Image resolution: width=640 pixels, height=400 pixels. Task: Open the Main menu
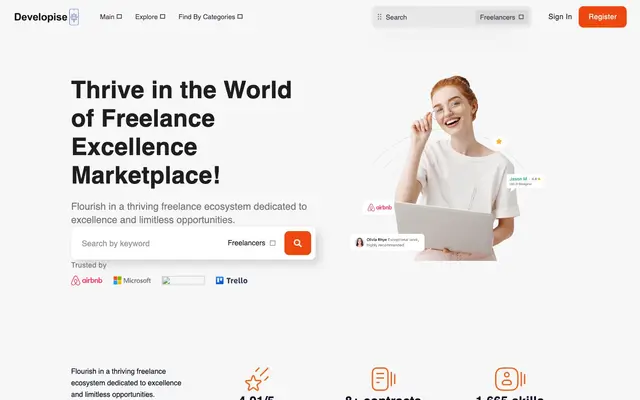(x=111, y=17)
